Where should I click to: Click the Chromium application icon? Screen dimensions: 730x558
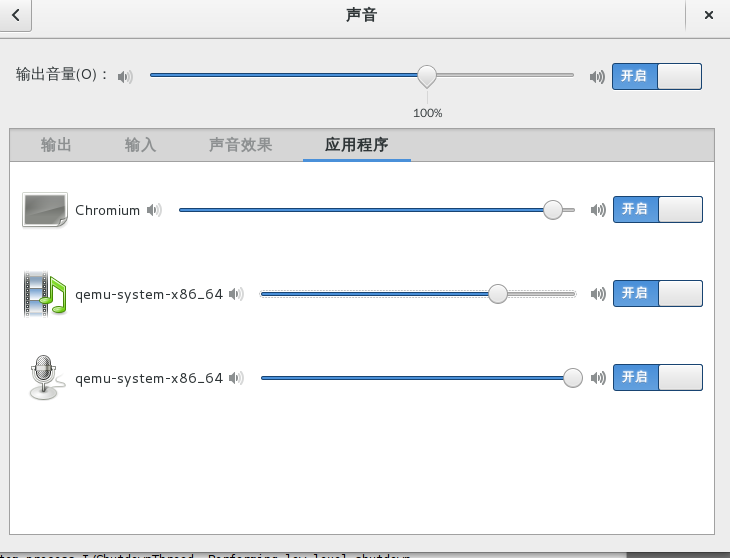pos(44,210)
